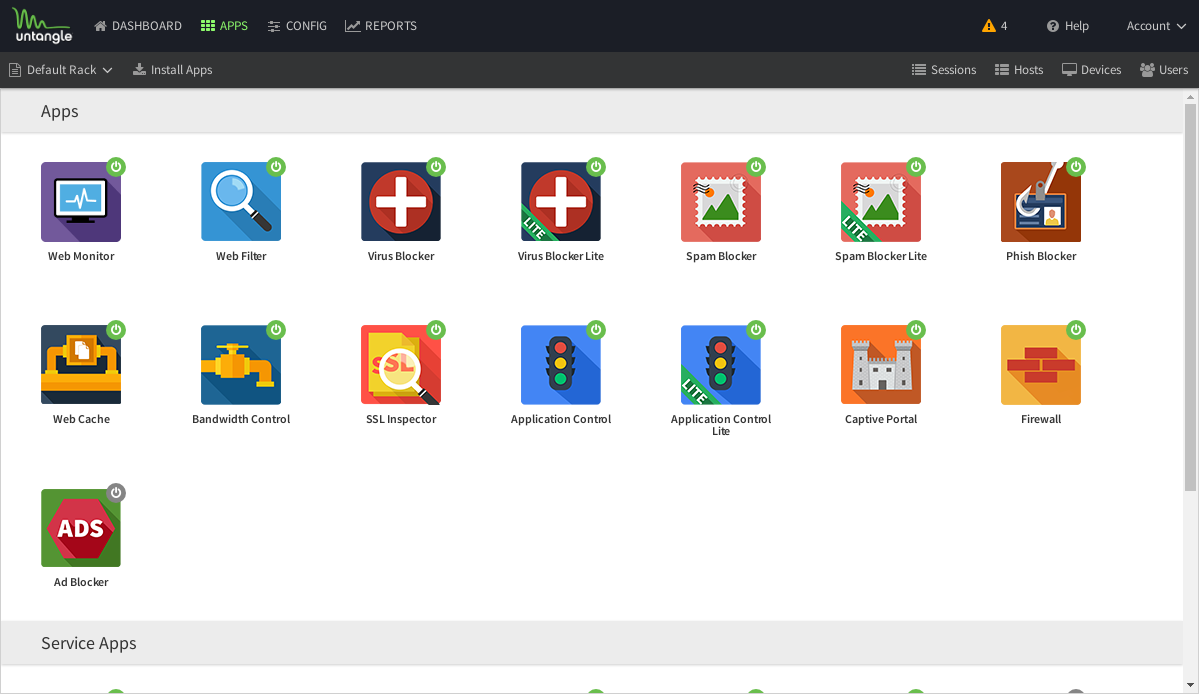Open the Bandwidth Control app
Screen dimensions: 1199x694
pos(241,365)
